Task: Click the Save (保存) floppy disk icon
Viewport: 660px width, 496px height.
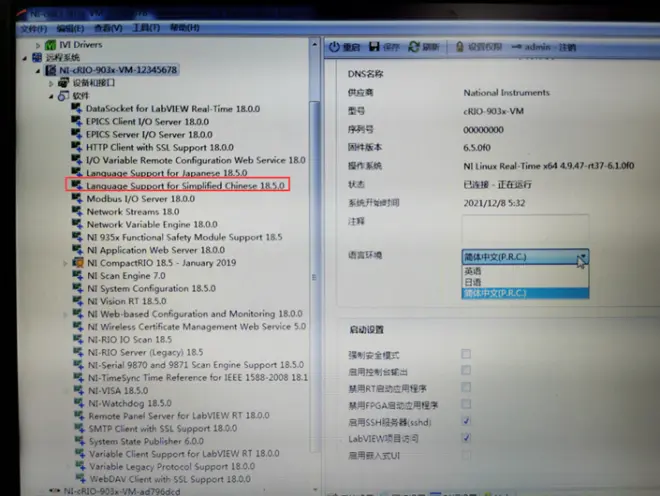Action: 374,46
